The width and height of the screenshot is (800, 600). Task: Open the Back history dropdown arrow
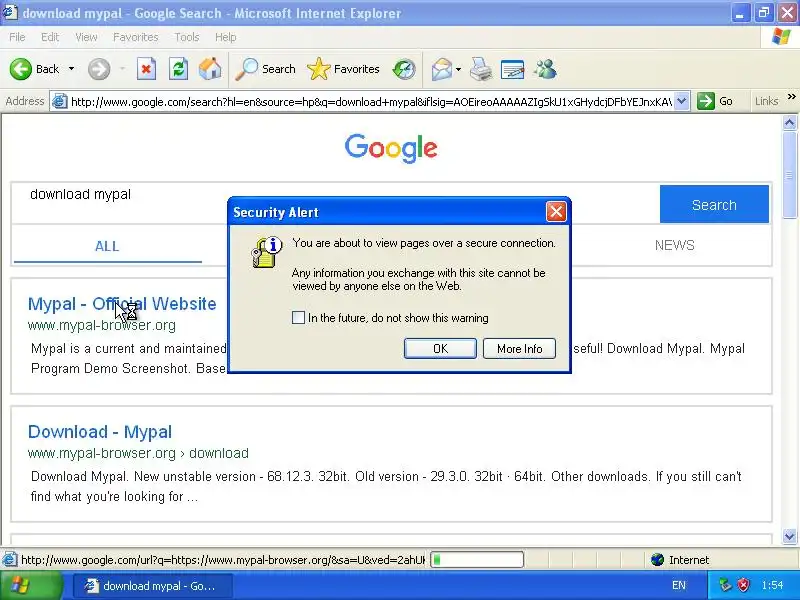pyautogui.click(x=71, y=69)
